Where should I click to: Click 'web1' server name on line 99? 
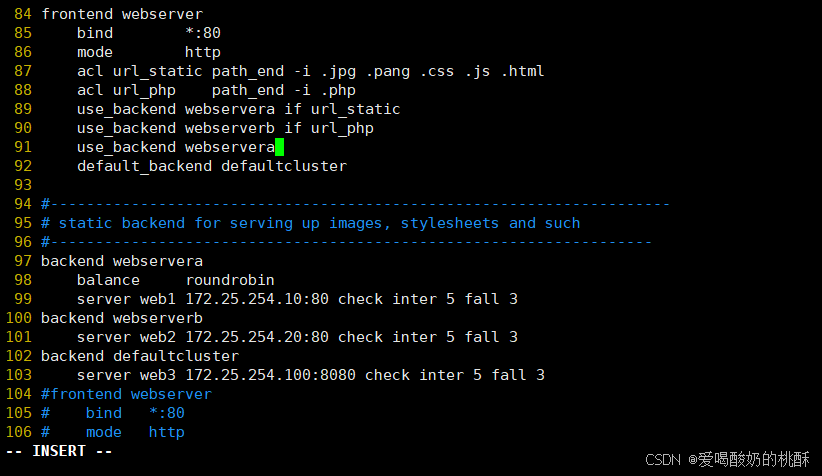point(158,299)
